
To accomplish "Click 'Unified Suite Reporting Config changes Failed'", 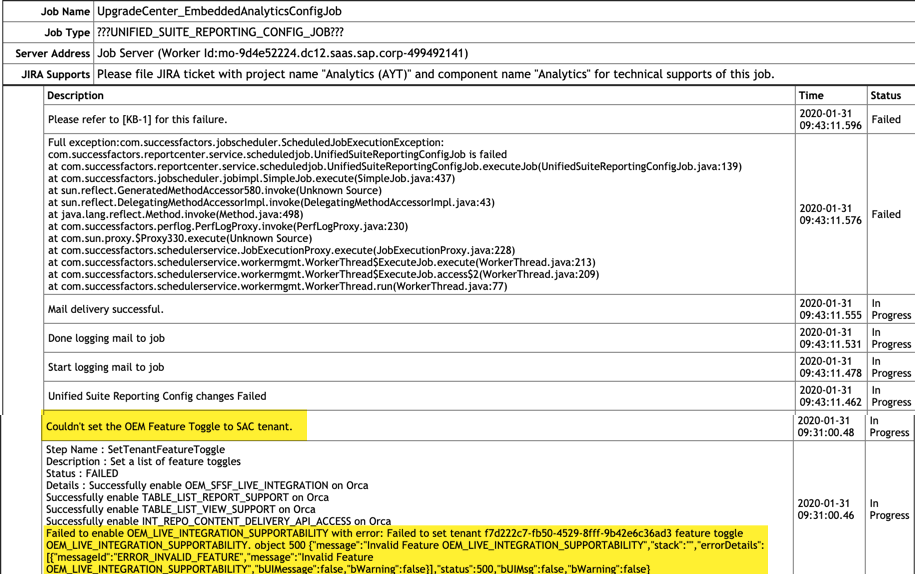I will [157, 396].
